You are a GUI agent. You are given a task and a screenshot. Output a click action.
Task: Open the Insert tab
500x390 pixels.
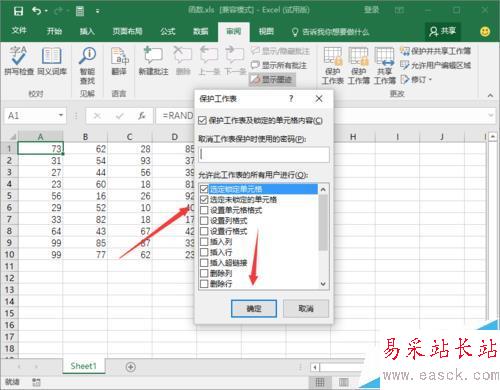coord(87,31)
